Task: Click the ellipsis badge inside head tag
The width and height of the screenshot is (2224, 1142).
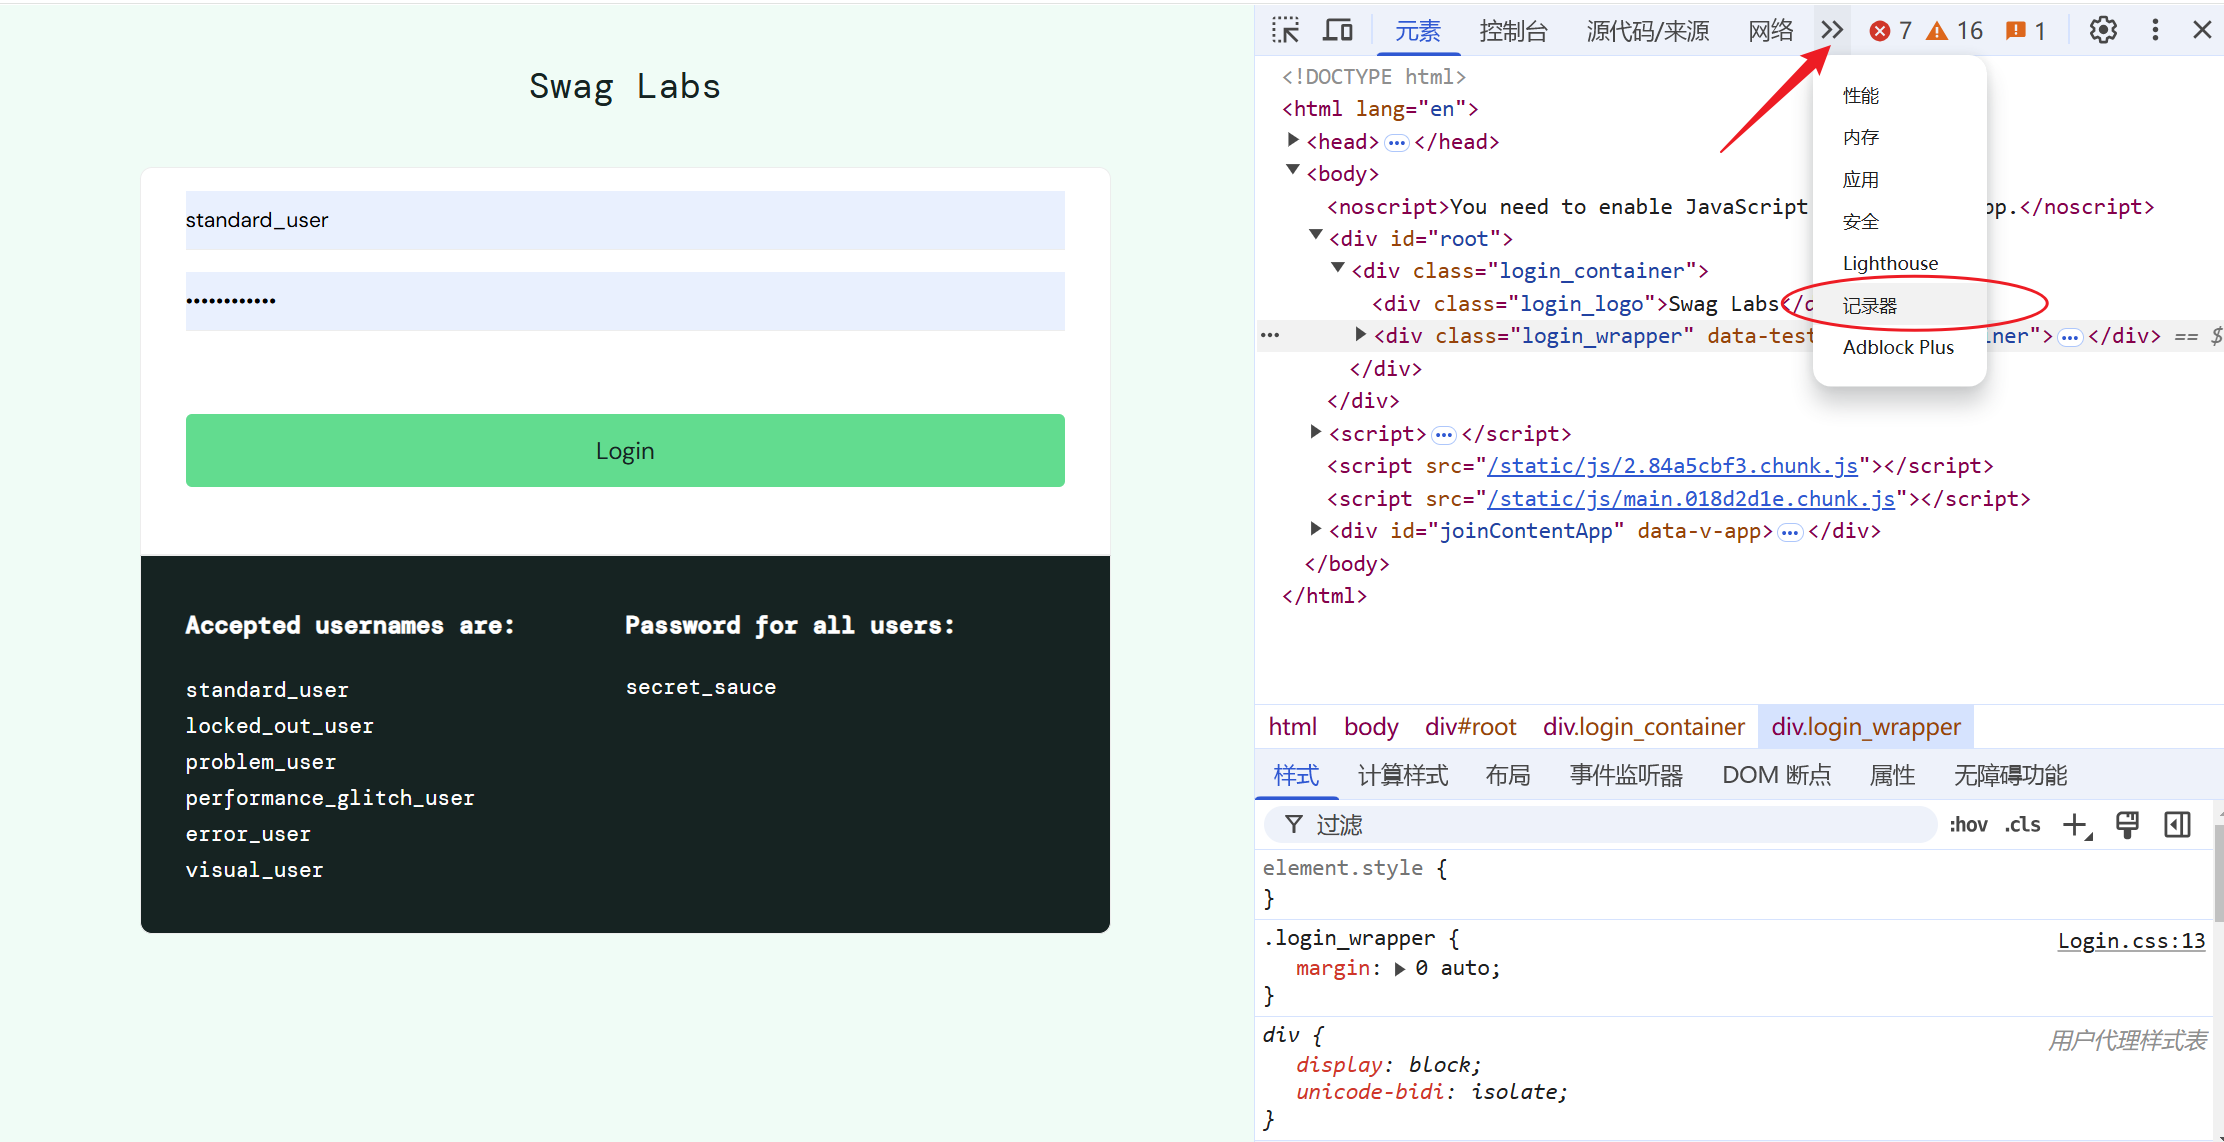Action: click(x=1397, y=143)
